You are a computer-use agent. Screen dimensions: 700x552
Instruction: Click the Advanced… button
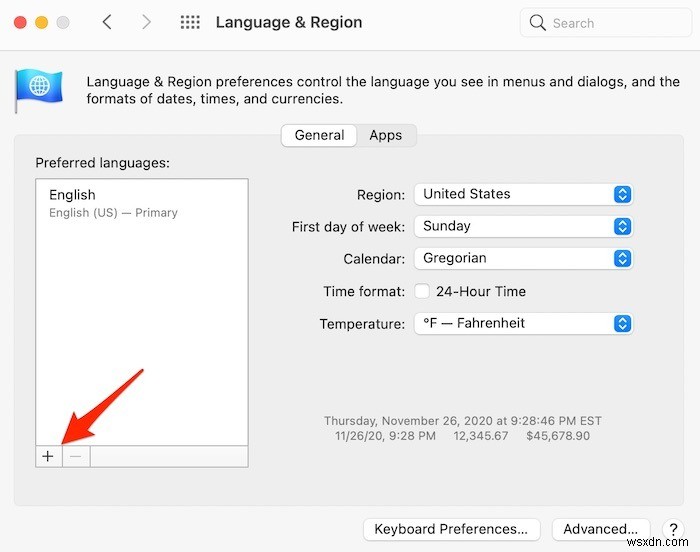point(600,529)
